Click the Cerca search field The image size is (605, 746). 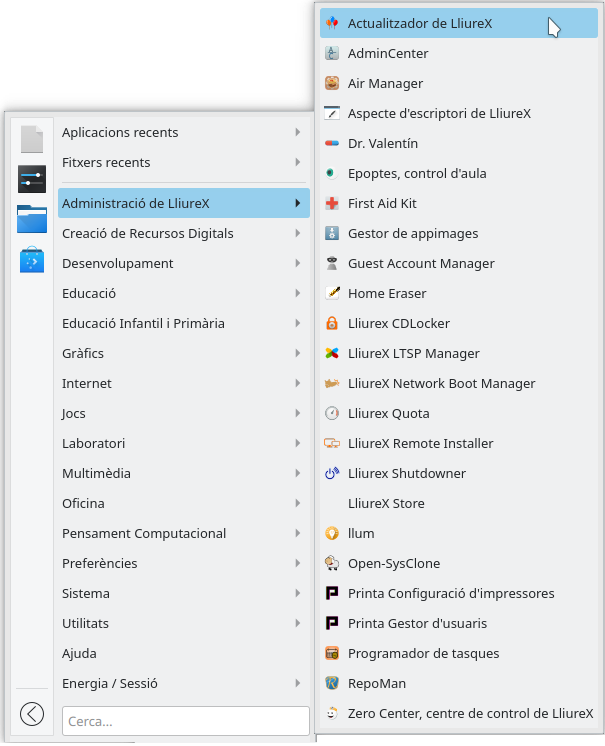[185, 720]
